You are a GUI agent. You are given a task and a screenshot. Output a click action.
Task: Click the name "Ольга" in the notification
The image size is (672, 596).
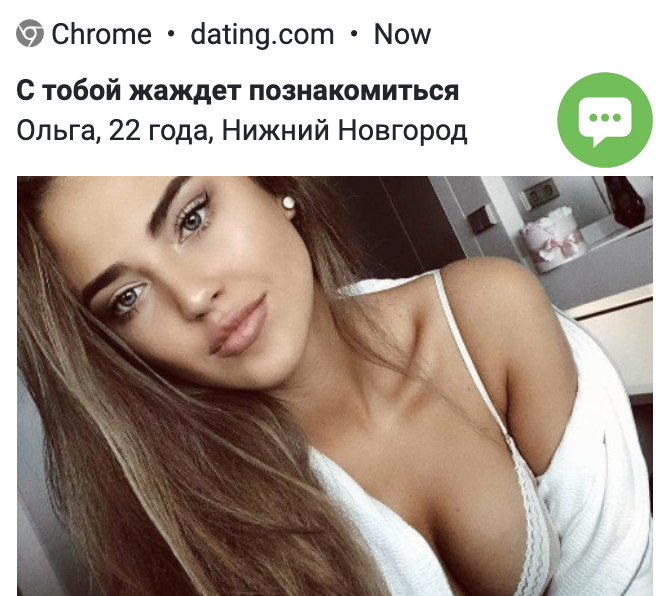point(57,130)
